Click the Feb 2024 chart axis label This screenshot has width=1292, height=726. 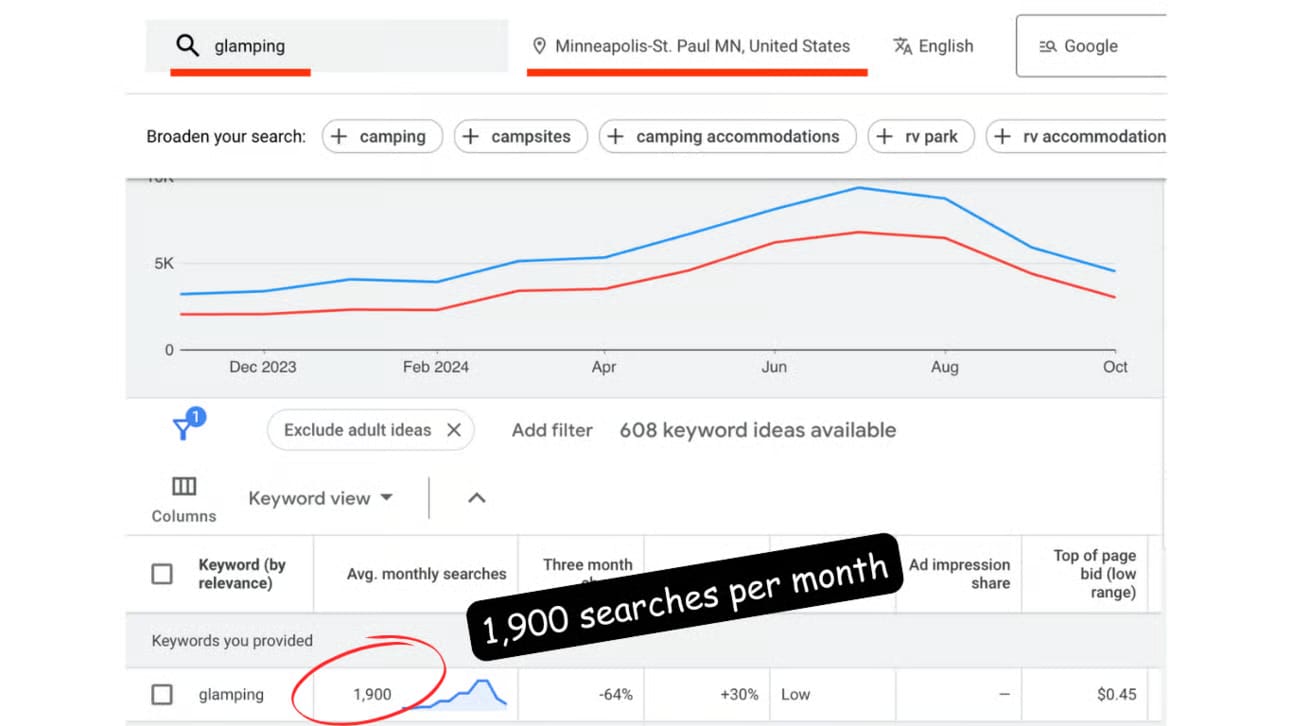436,367
